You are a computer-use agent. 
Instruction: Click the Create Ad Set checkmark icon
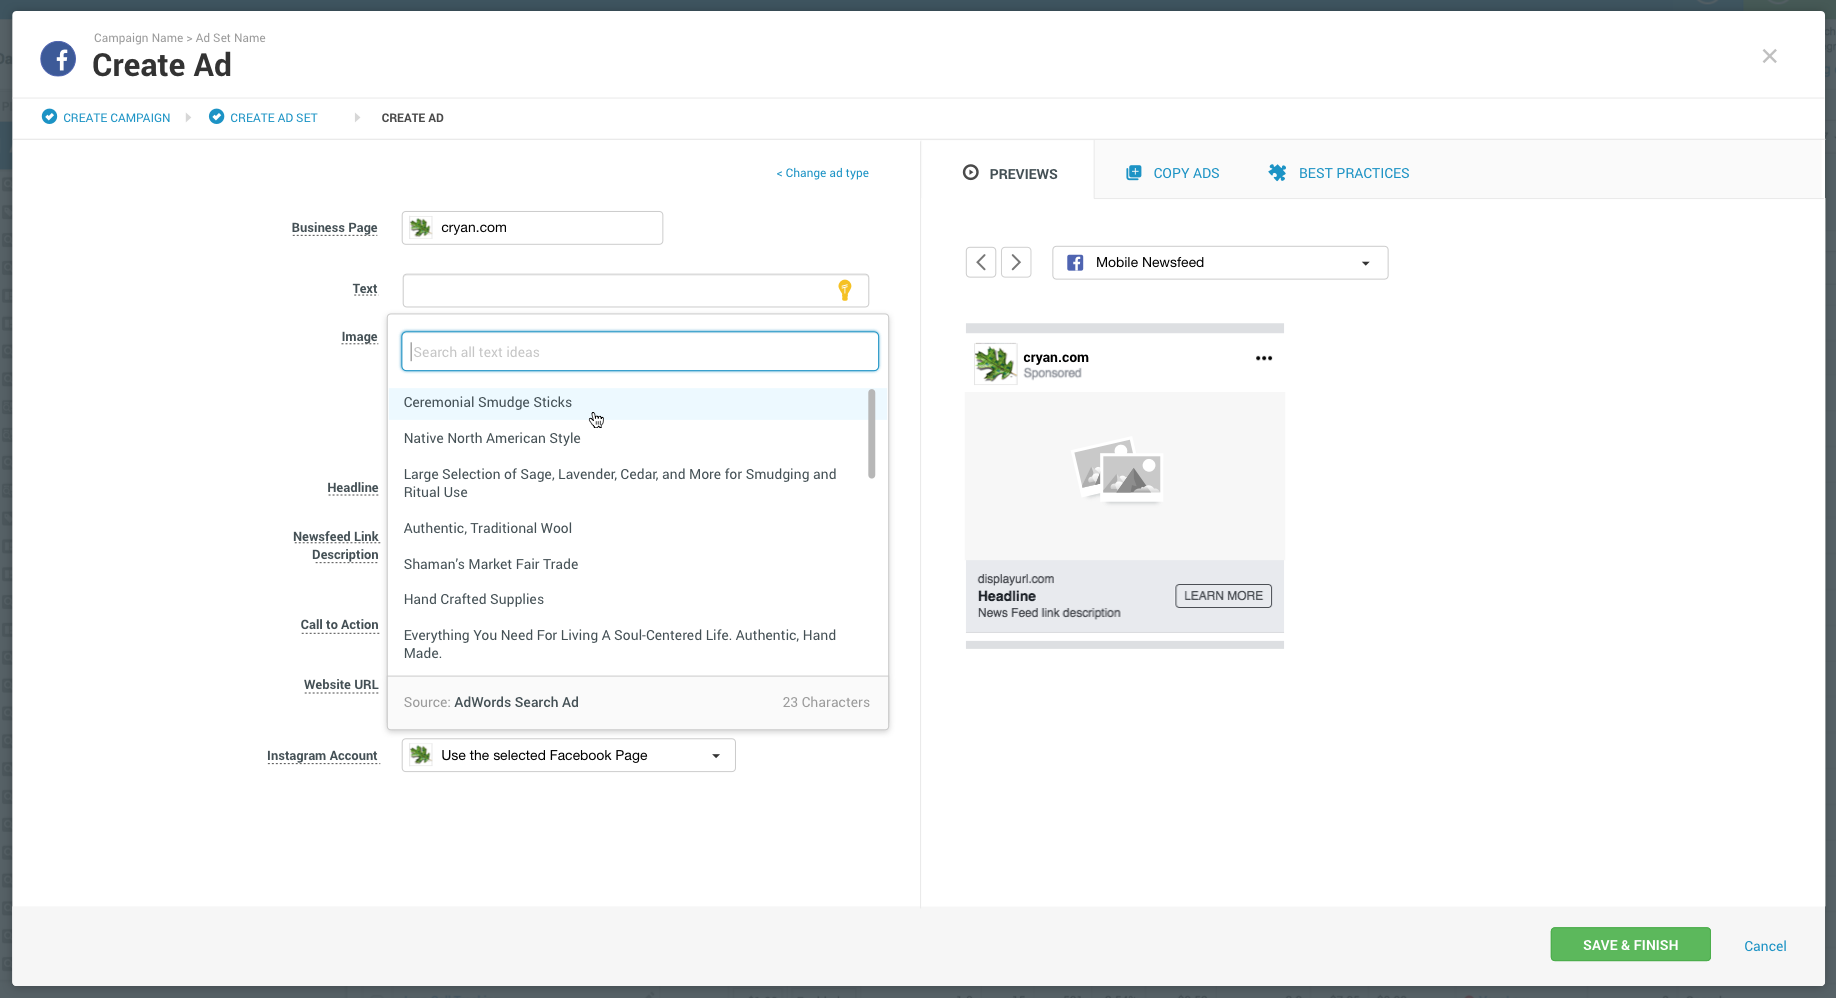216,117
